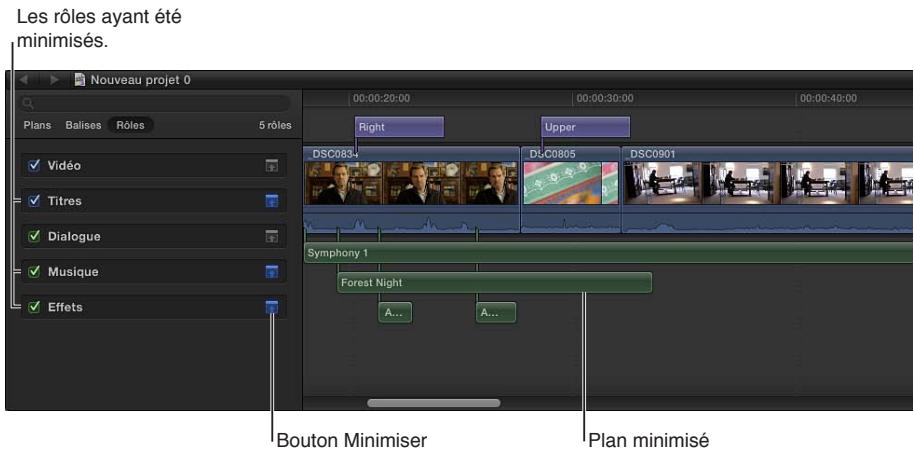This screenshot has height=454, width=914.
Task: Select the Forest Night audio clip
Action: (494, 283)
